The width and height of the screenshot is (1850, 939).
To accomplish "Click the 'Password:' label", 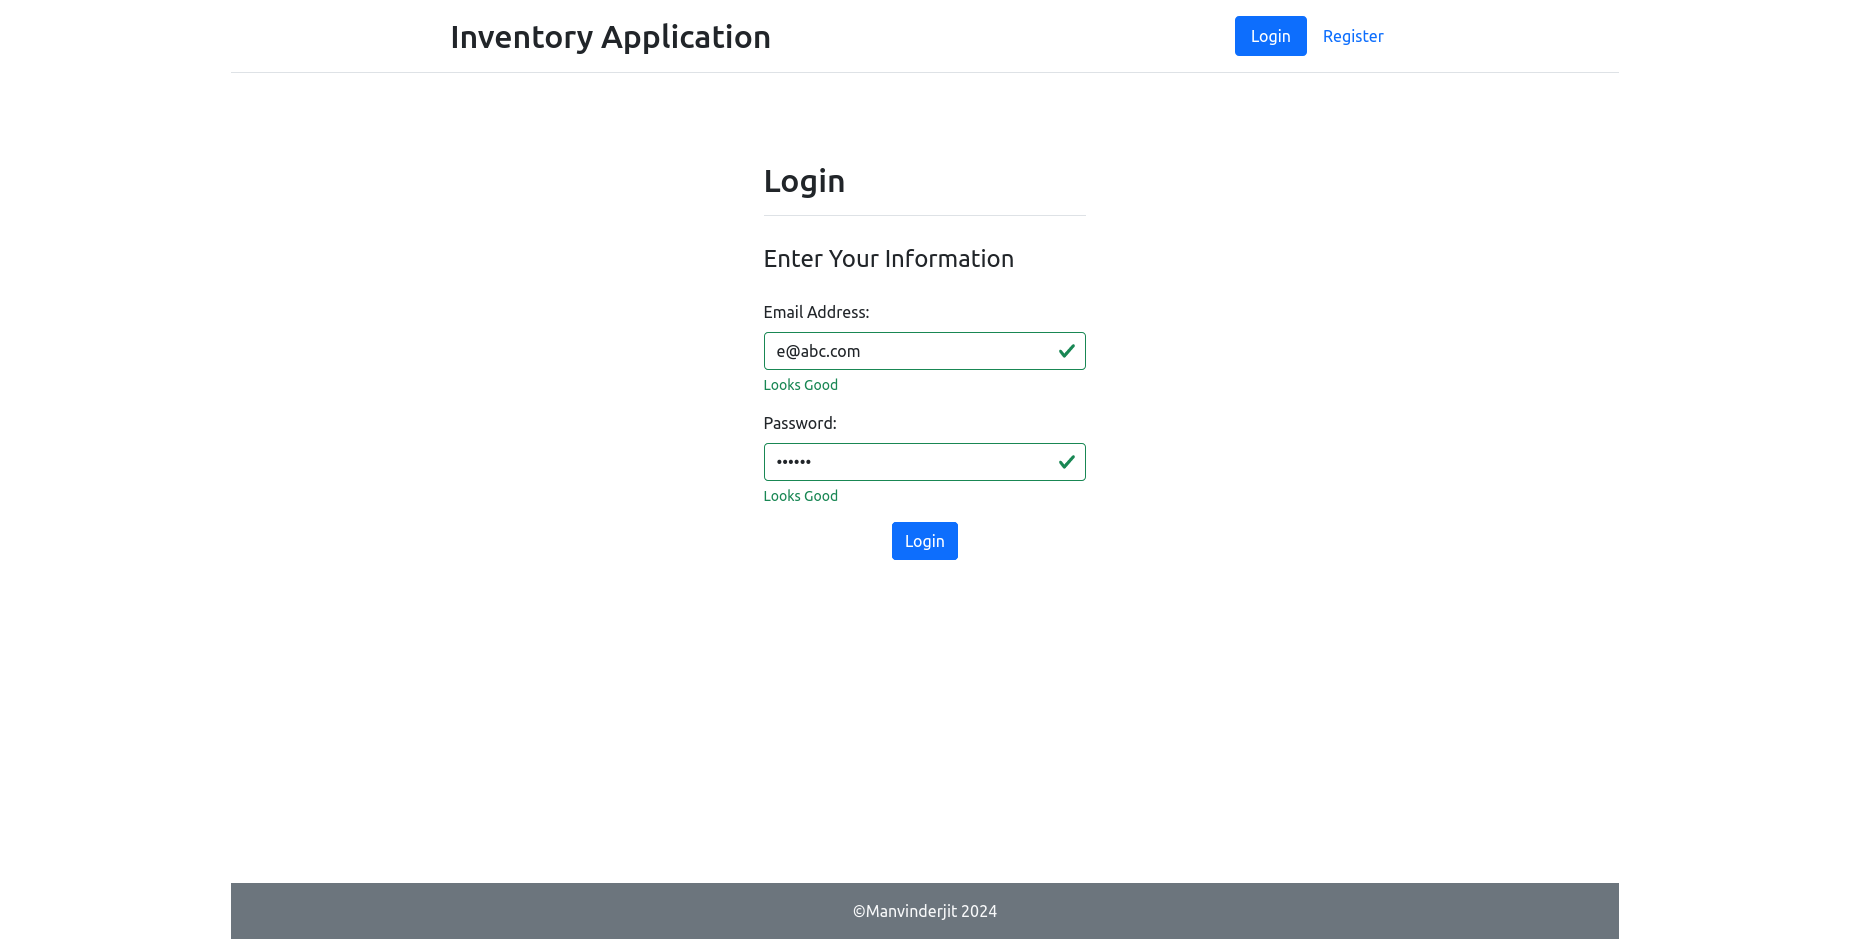I will click(x=800, y=423).
